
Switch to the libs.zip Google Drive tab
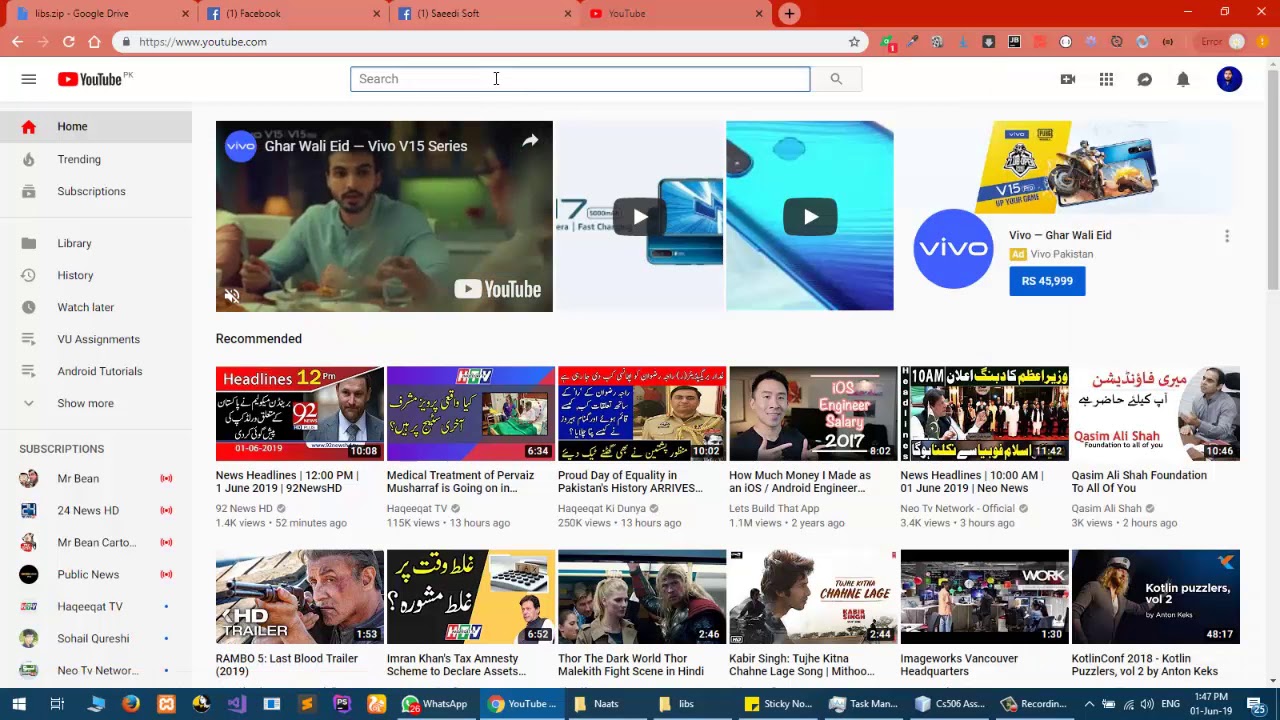(100, 14)
